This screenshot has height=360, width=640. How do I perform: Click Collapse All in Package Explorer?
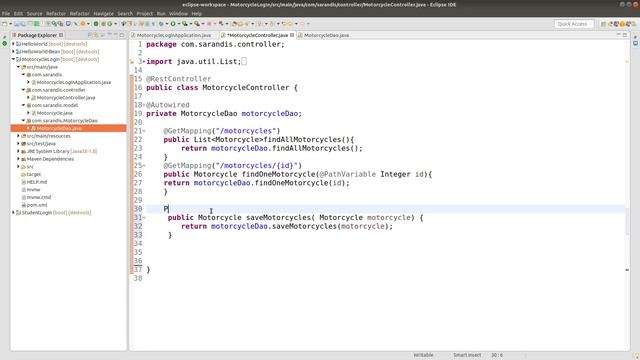coord(90,35)
